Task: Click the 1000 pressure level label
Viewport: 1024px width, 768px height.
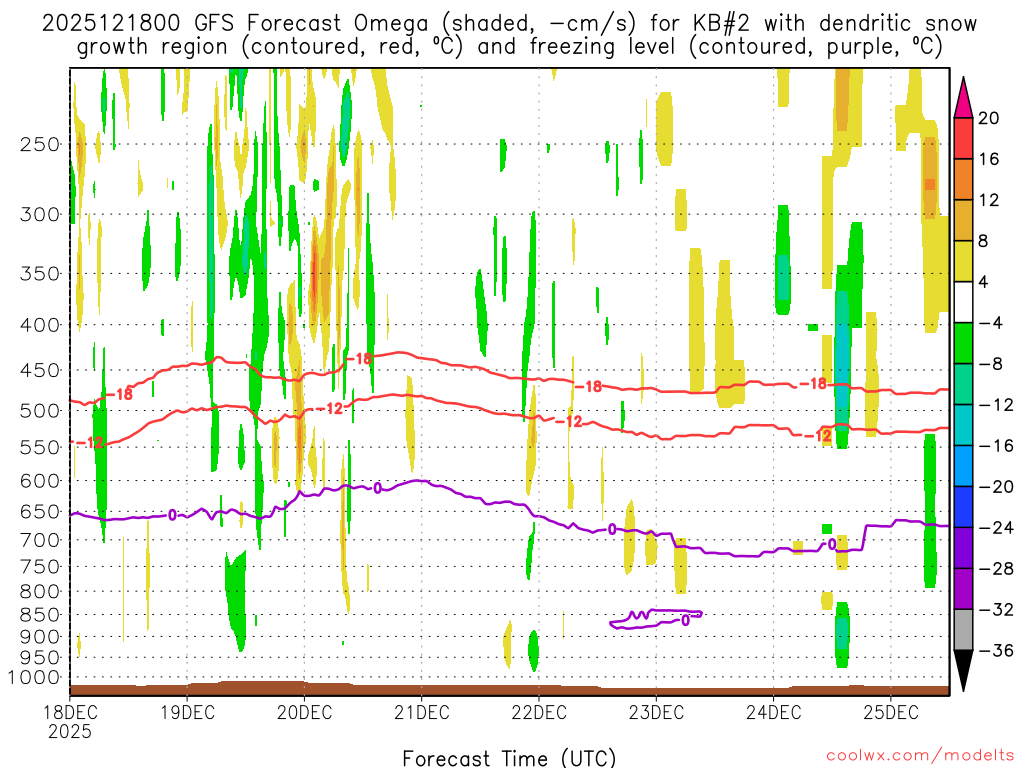Action: (34, 678)
